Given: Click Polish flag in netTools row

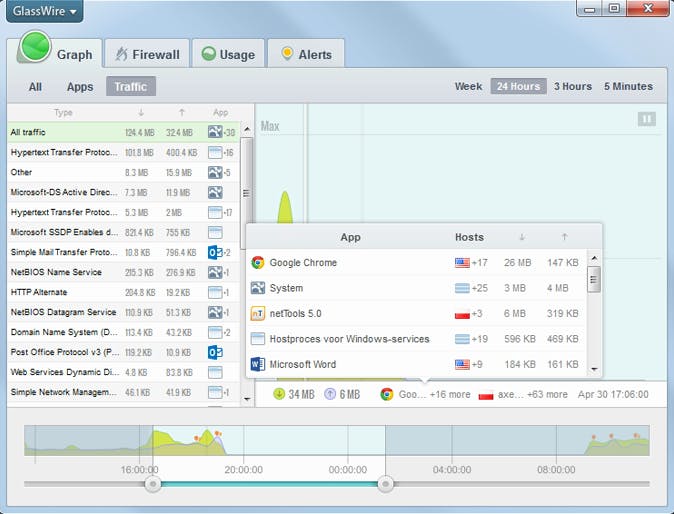Looking at the screenshot, I should tap(462, 314).
